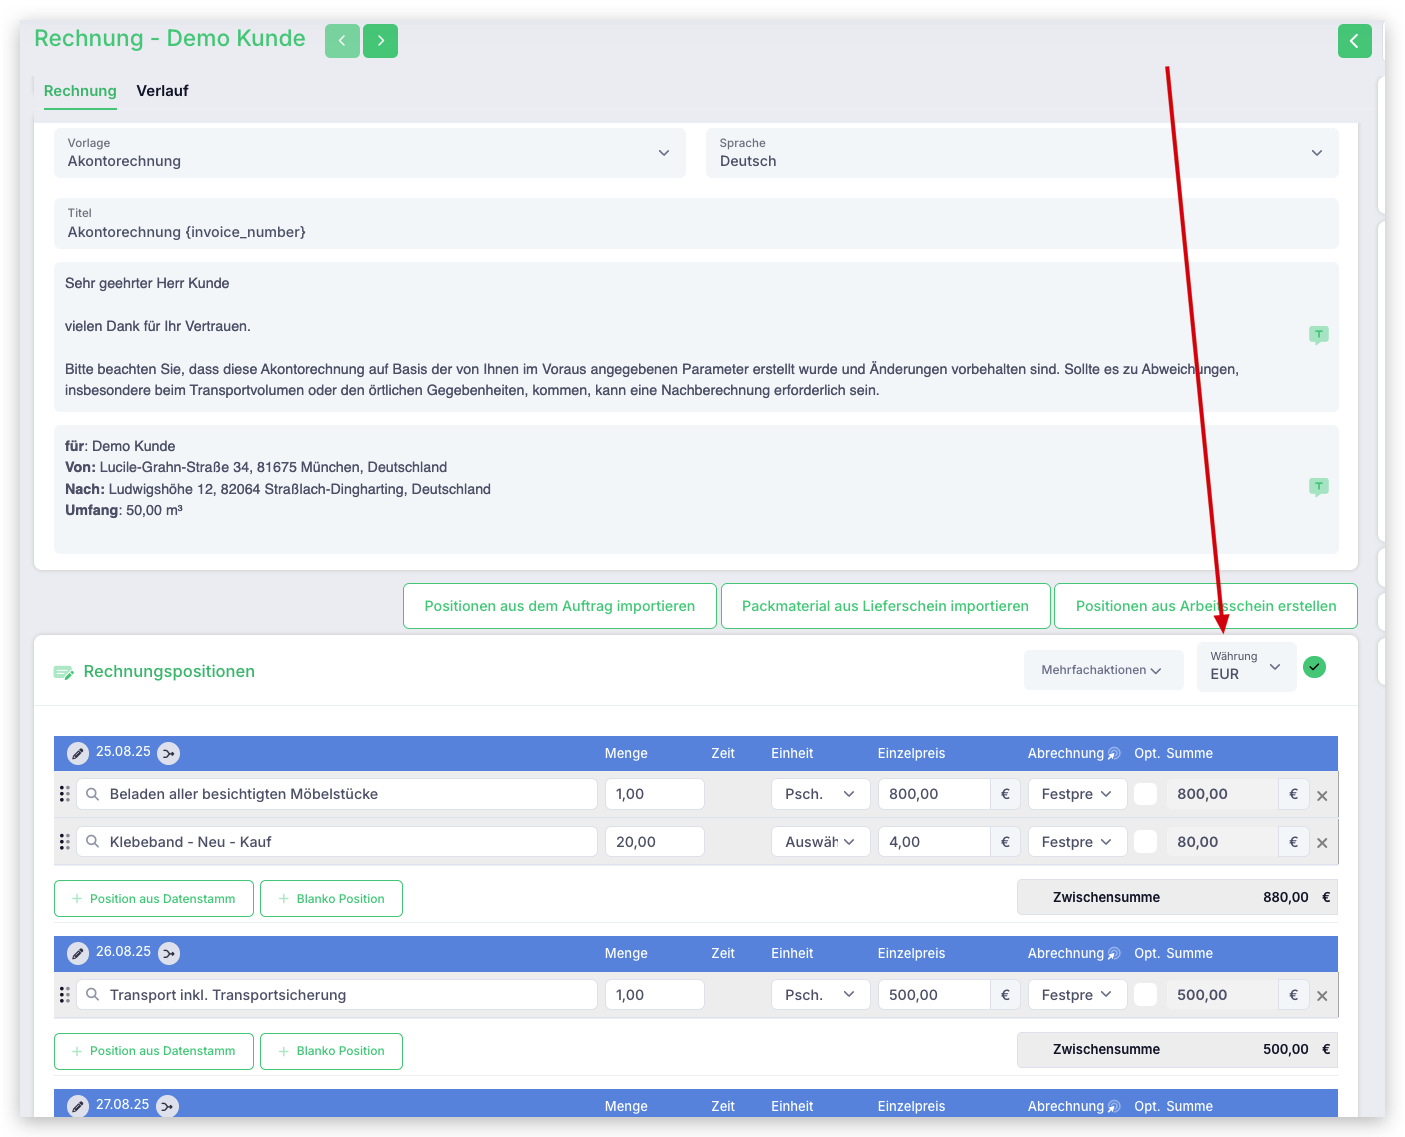Viewport: 1405px width, 1137px height.
Task: Add Position aus Datenstamm under 25.08.25
Action: coord(154,899)
